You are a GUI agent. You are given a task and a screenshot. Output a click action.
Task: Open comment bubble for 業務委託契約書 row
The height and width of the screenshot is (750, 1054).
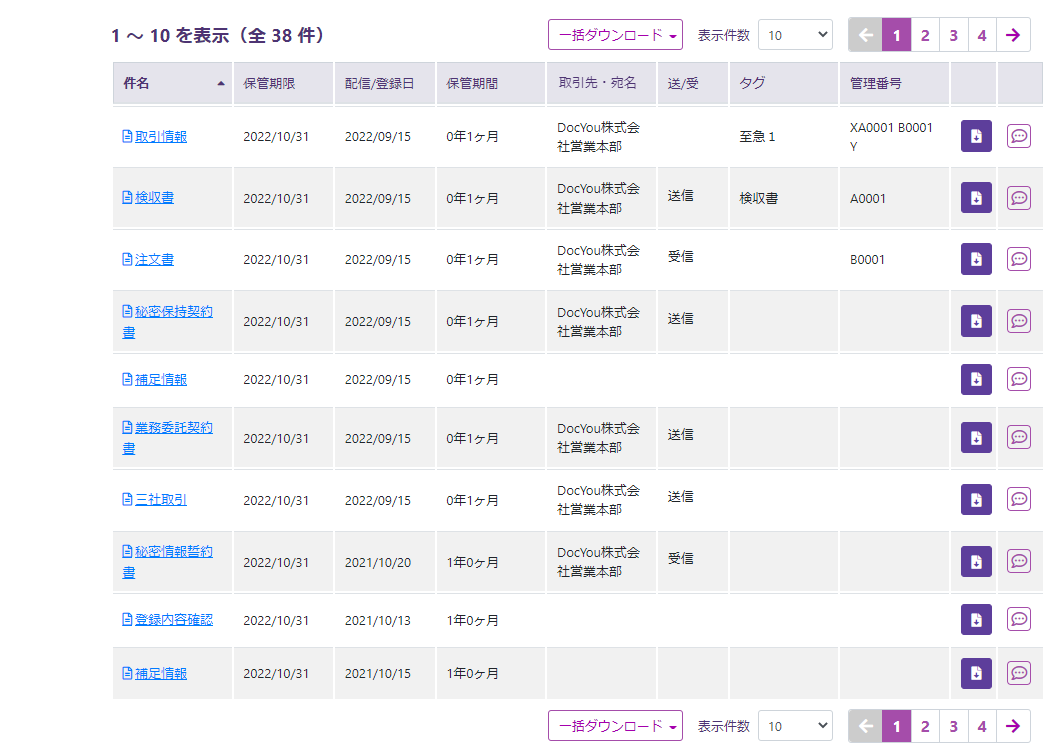click(1019, 437)
